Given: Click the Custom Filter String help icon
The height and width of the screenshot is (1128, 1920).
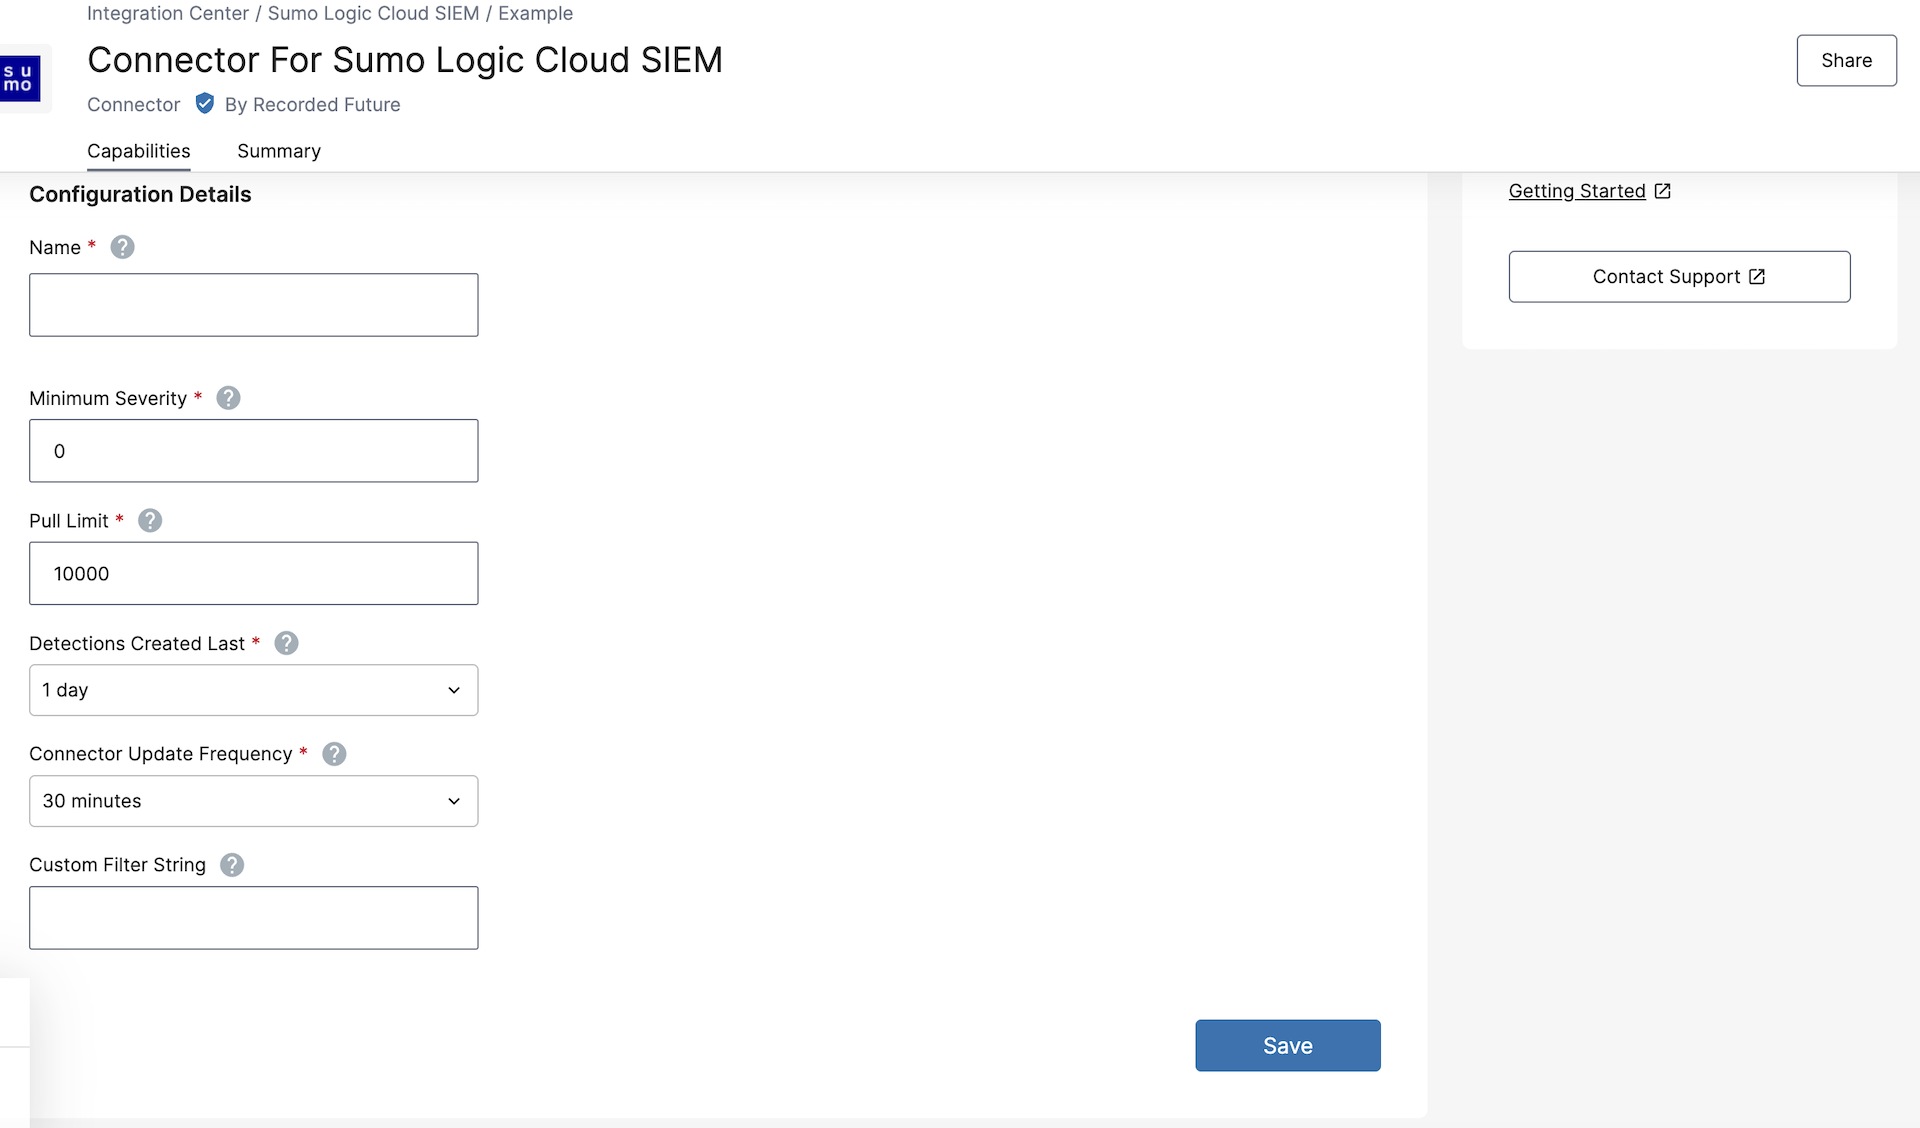Looking at the screenshot, I should (232, 865).
